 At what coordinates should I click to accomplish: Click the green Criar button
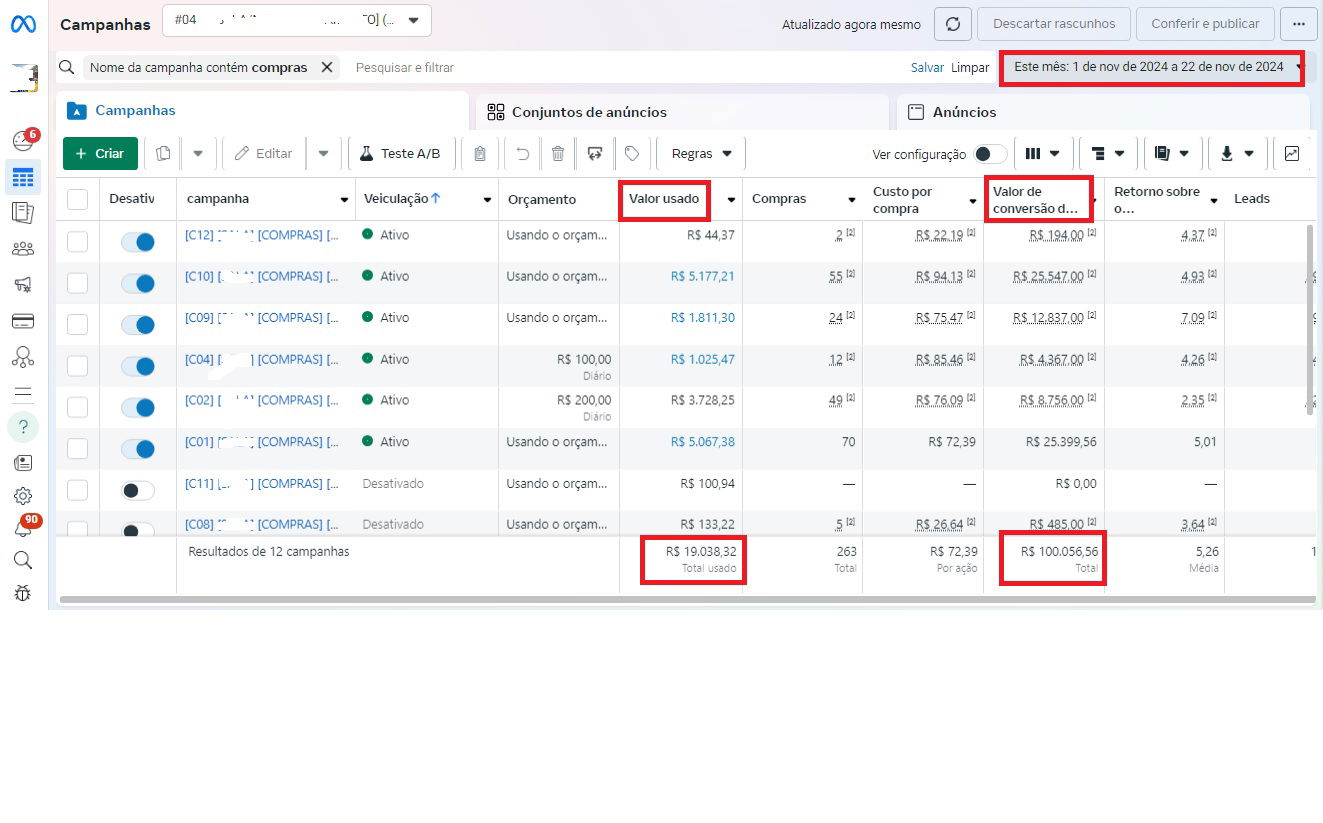[x=100, y=153]
